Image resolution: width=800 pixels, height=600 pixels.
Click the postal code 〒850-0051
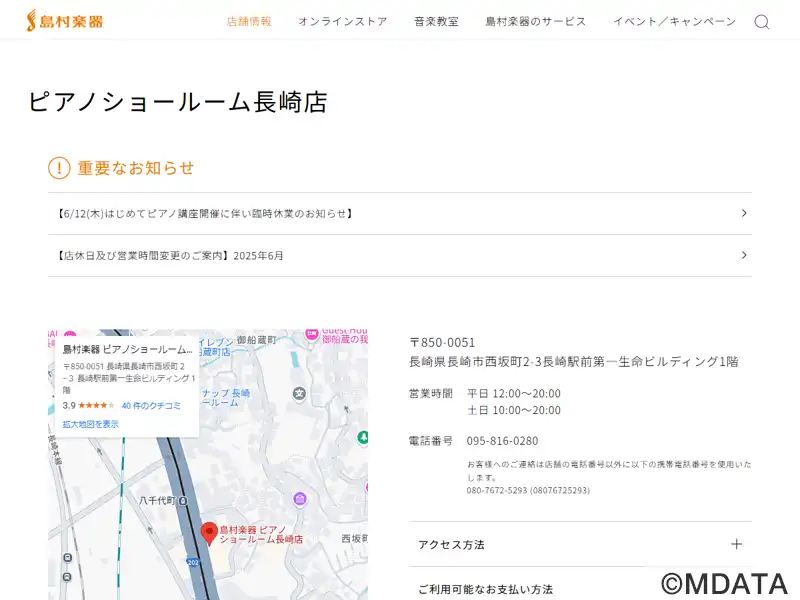click(442, 342)
